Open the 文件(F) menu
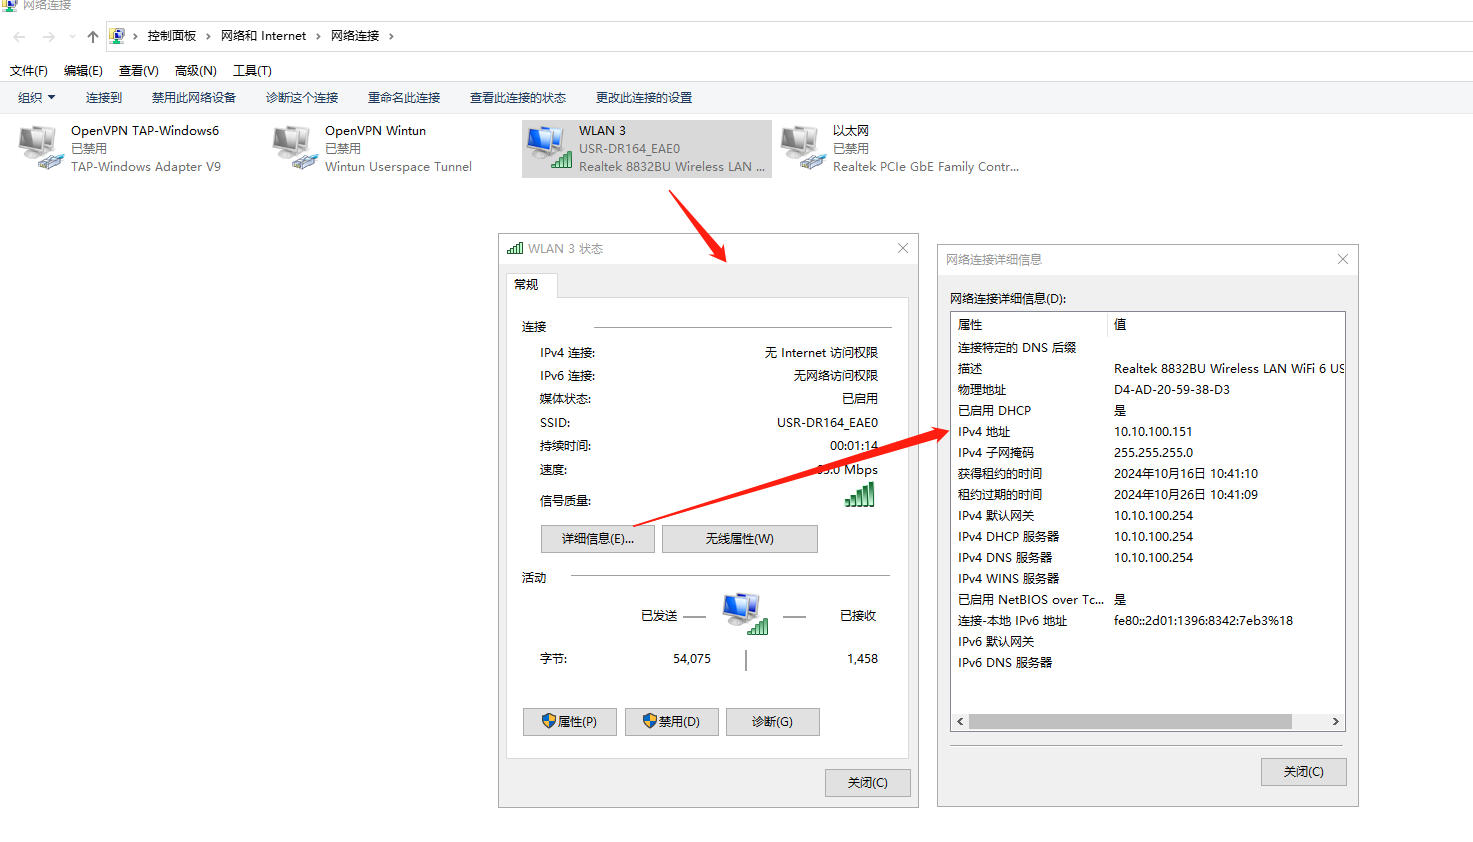The image size is (1473, 842). 29,71
